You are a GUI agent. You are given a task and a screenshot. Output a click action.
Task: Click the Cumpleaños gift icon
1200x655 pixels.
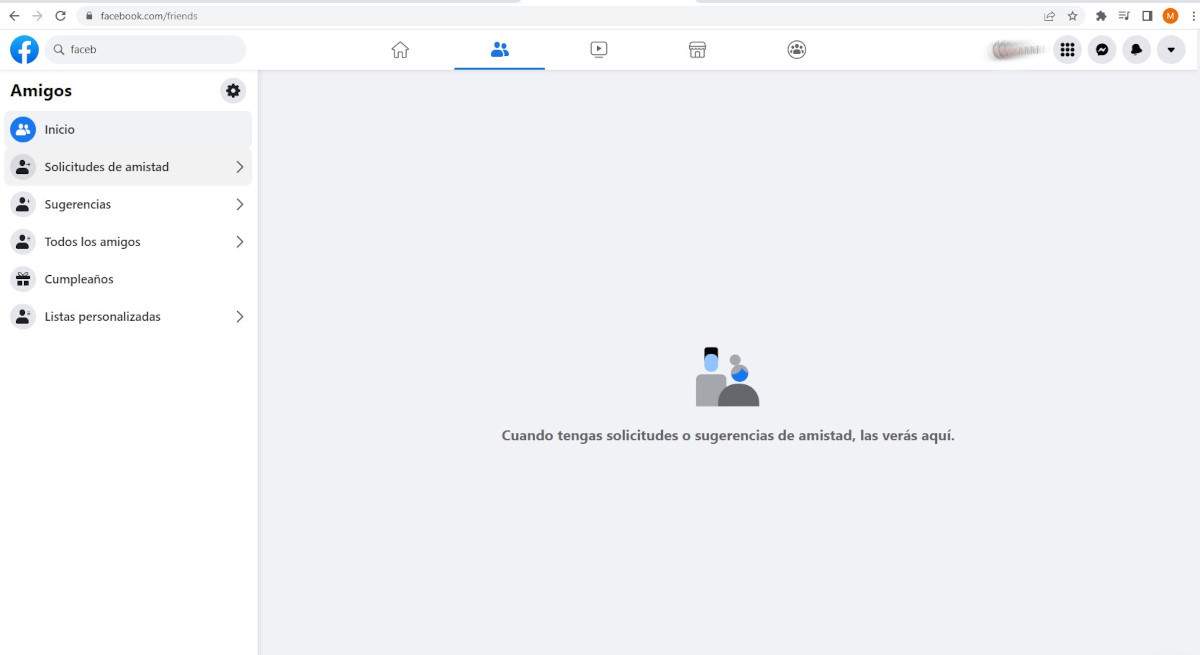point(23,279)
